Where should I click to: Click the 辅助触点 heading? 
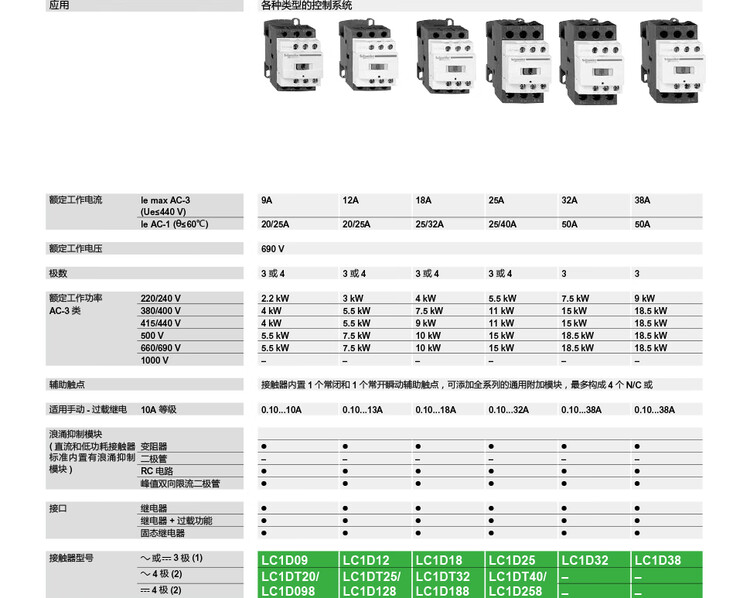point(67,384)
